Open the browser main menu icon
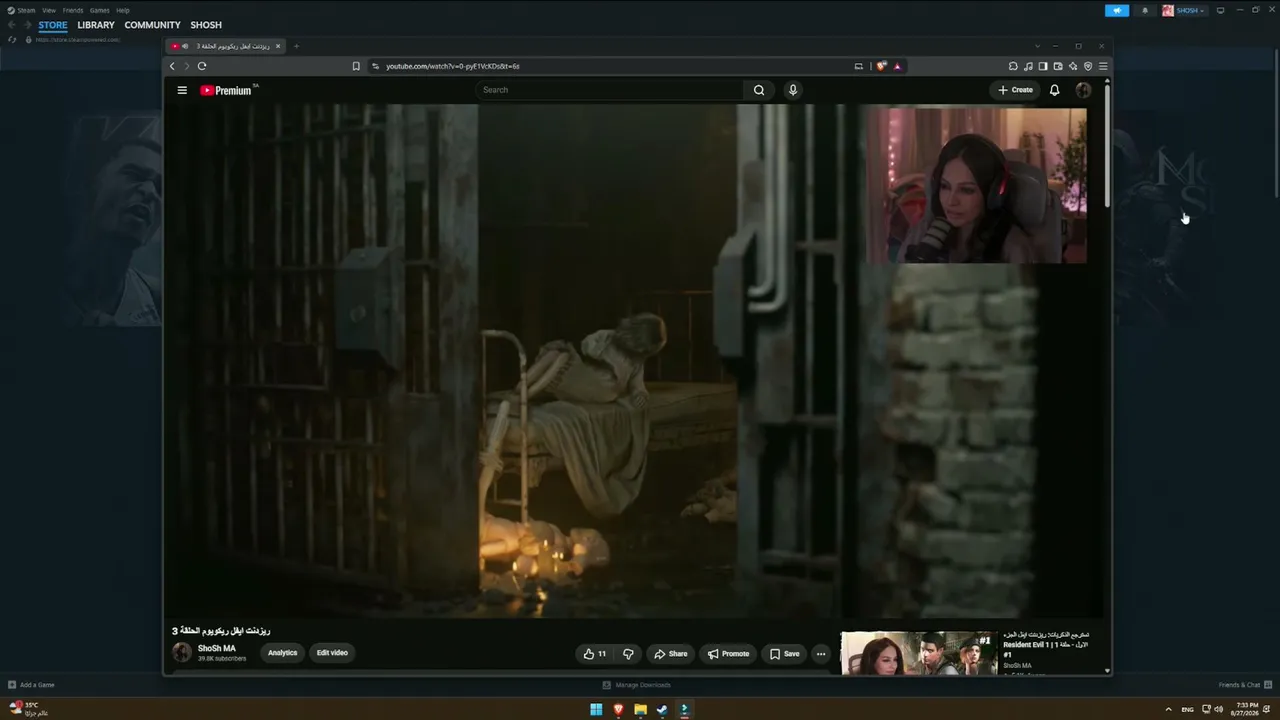This screenshot has height=720, width=1280. tap(1103, 66)
